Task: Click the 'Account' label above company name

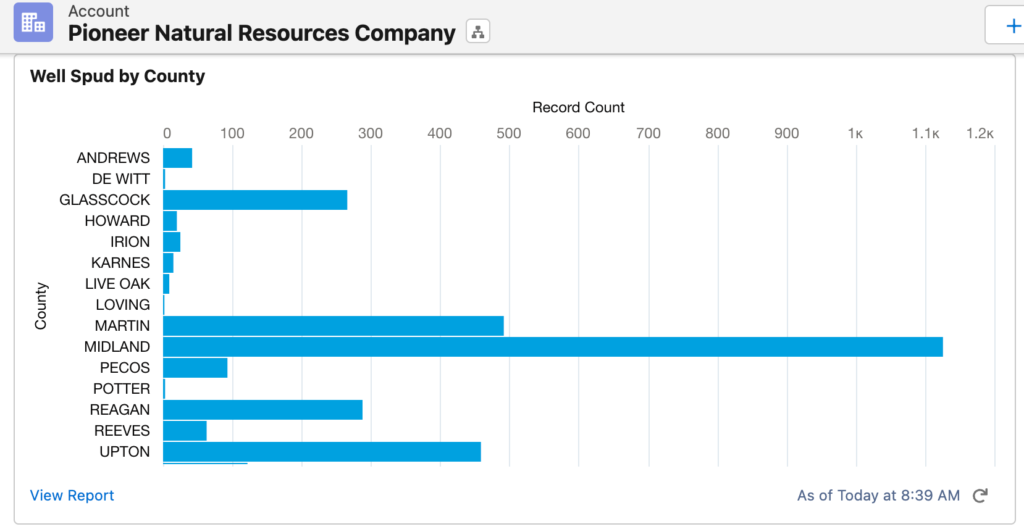Action: (99, 11)
